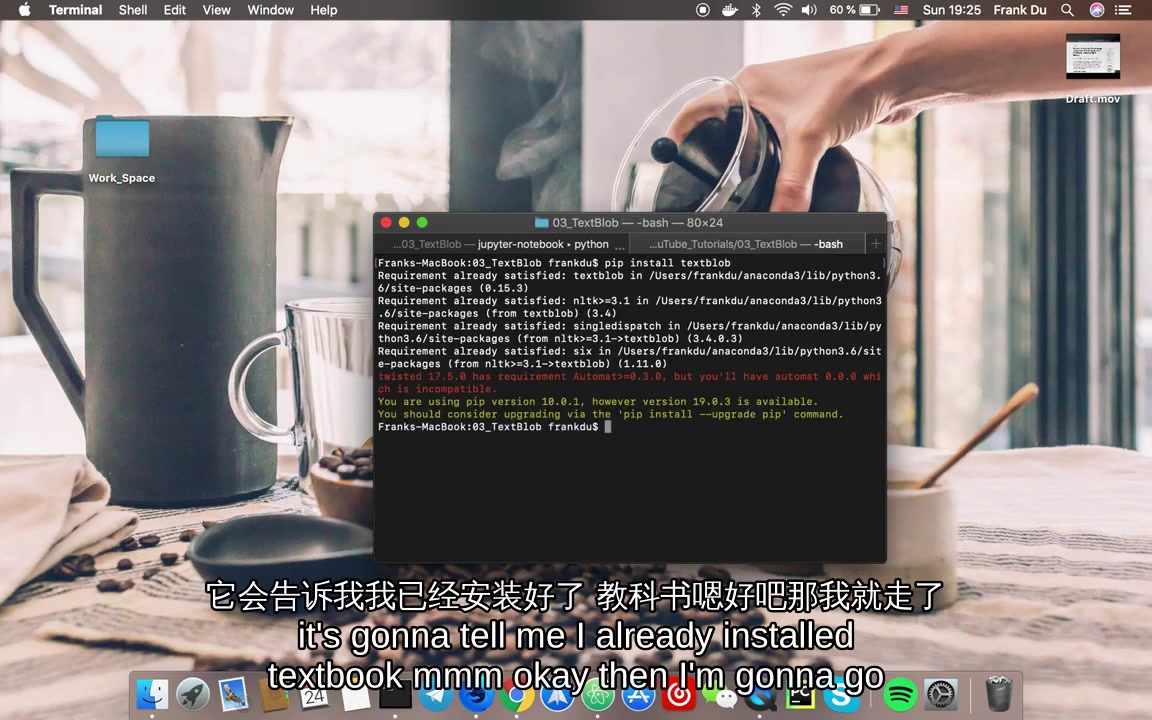Open the Shell menu in the menu bar
Screen dimensions: 1152x720
[x=133, y=10]
